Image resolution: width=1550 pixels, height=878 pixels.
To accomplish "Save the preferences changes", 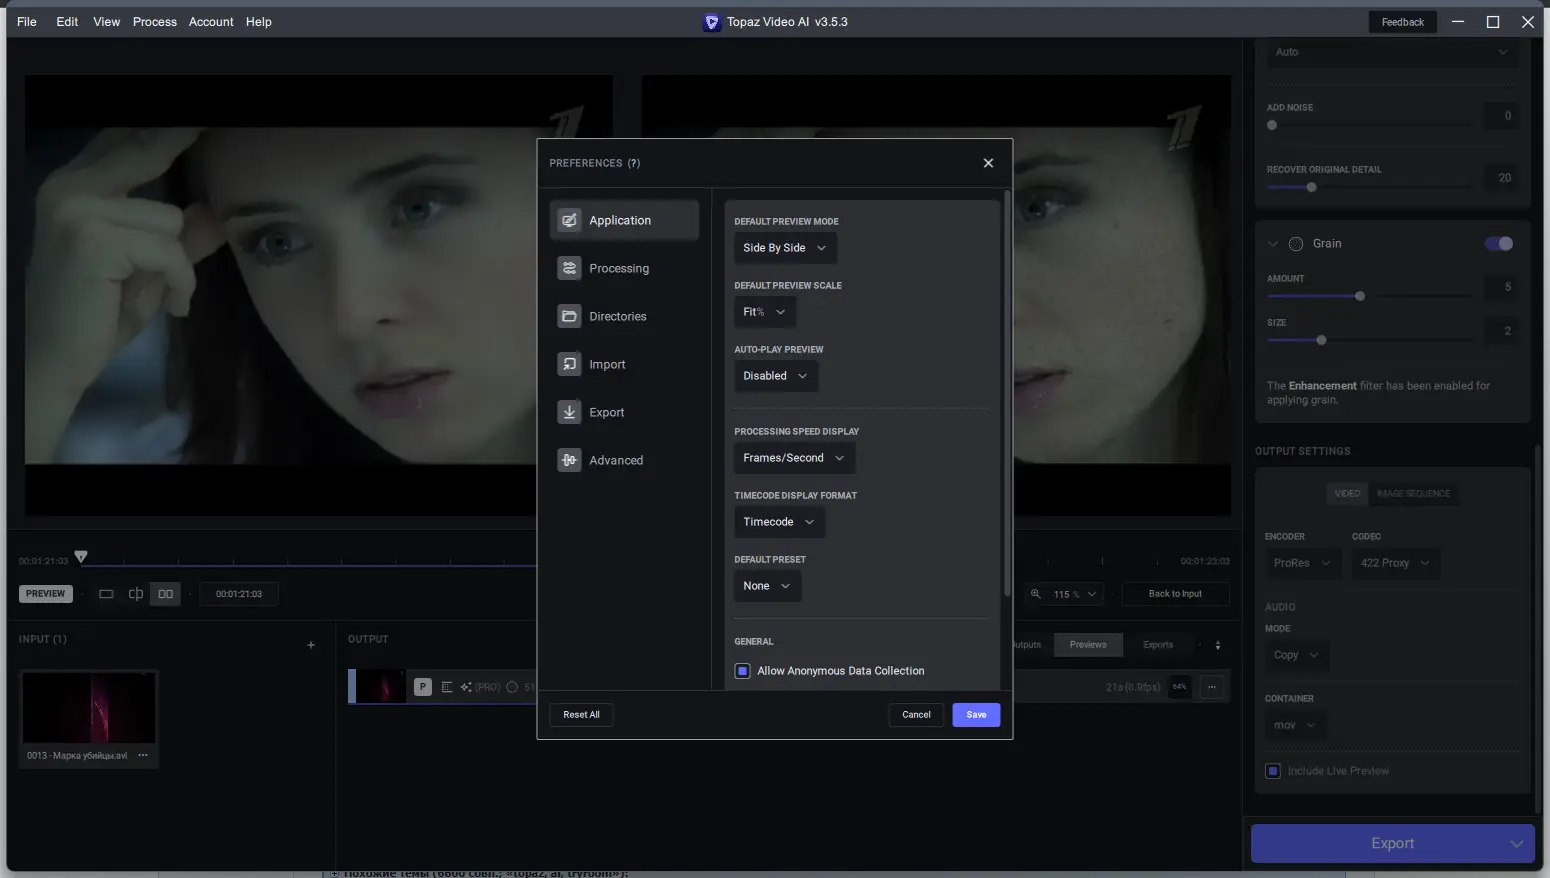I will coord(976,715).
